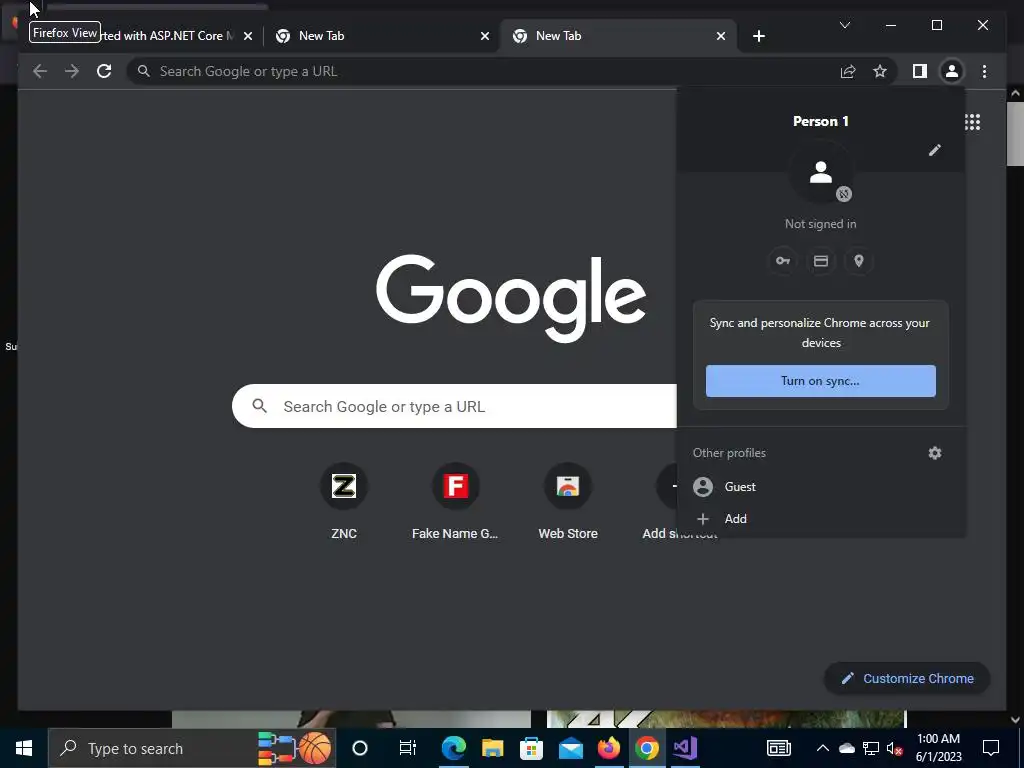Screen dimensions: 1024x768
Task: Open Task View on taskbar
Action: pyautogui.click(x=407, y=748)
